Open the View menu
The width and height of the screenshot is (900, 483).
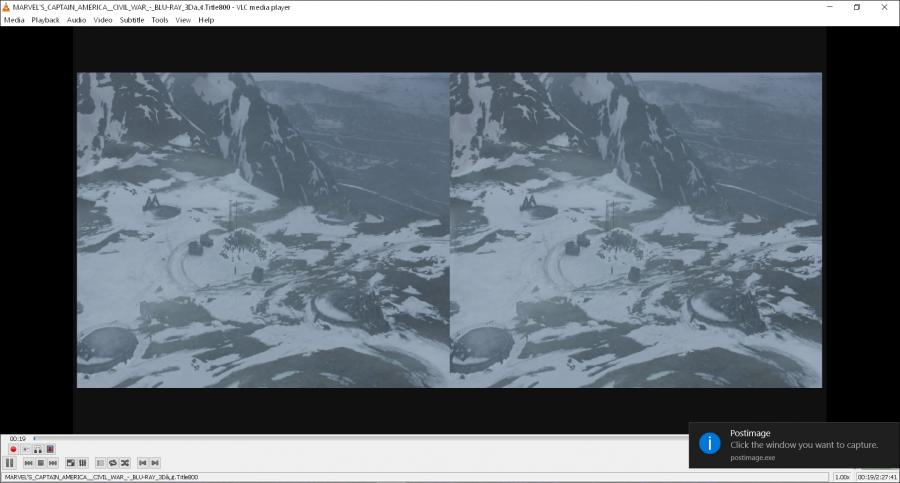coord(183,20)
